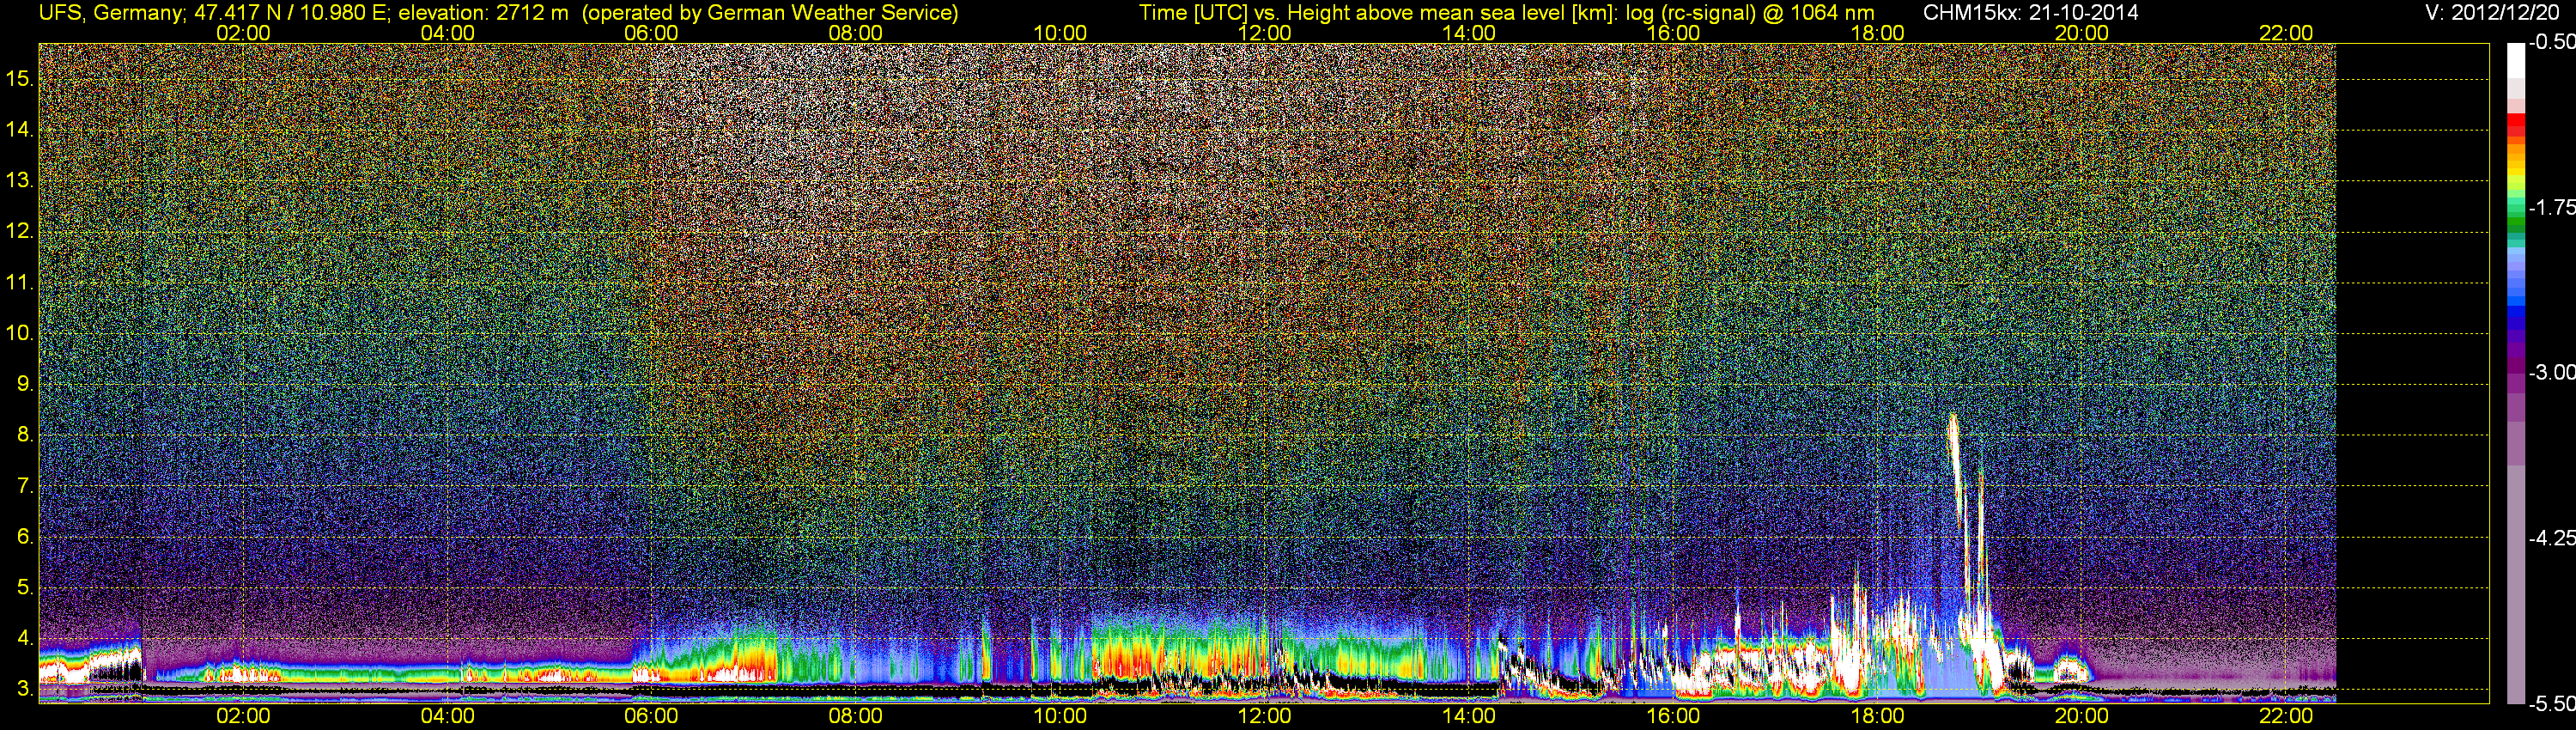Click the height axis label '15.'

coord(20,79)
